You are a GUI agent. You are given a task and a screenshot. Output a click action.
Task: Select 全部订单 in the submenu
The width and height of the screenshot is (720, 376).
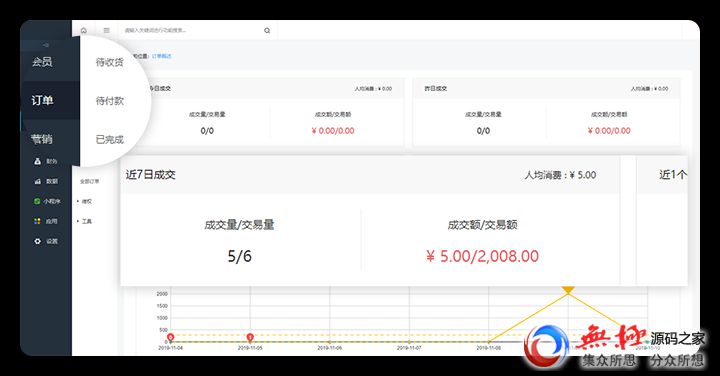[x=90, y=181]
